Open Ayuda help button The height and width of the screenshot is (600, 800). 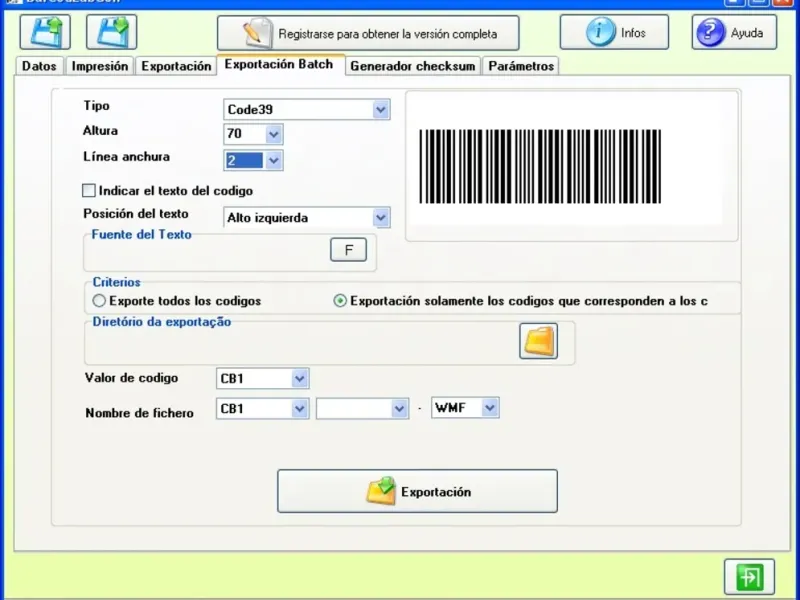[735, 32]
